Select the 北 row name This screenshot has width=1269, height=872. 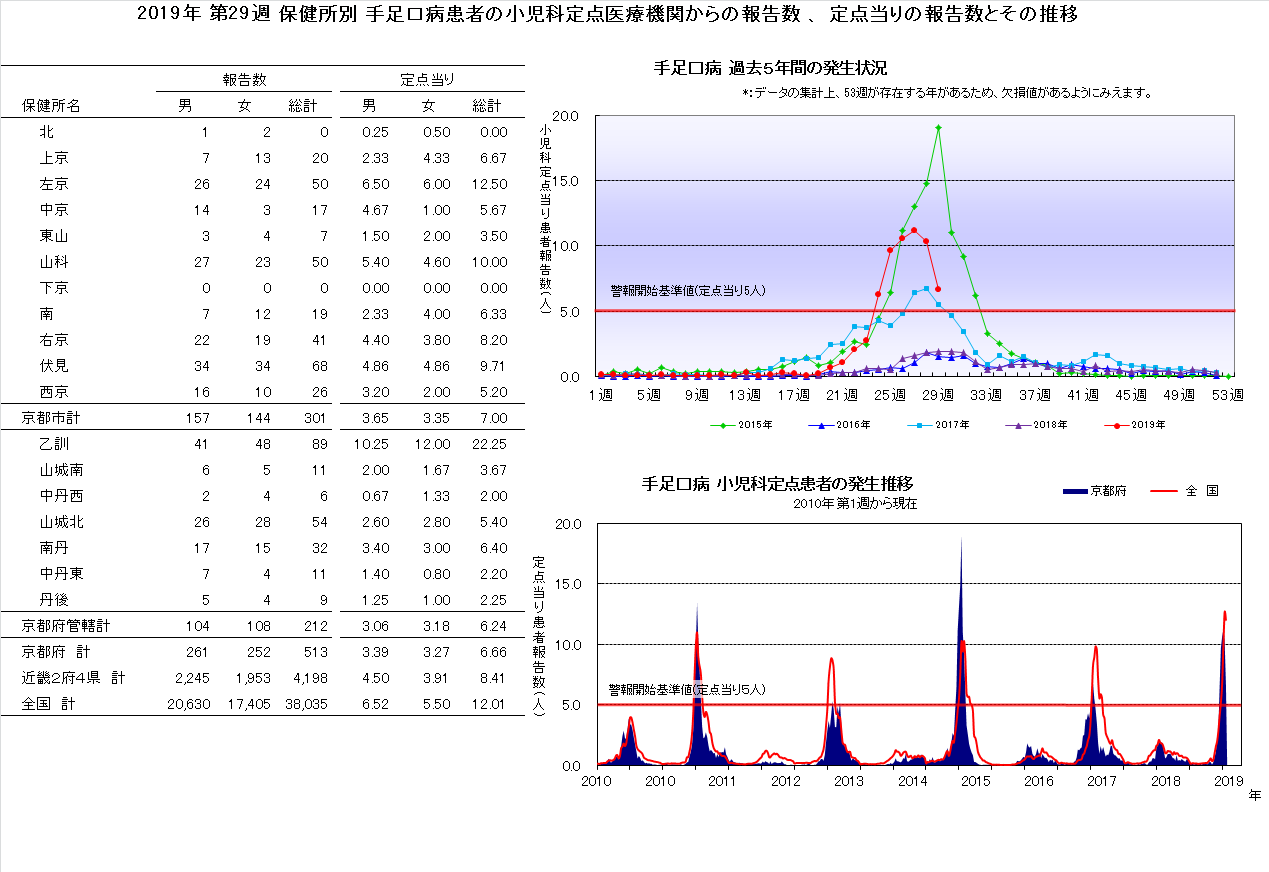(x=46, y=132)
